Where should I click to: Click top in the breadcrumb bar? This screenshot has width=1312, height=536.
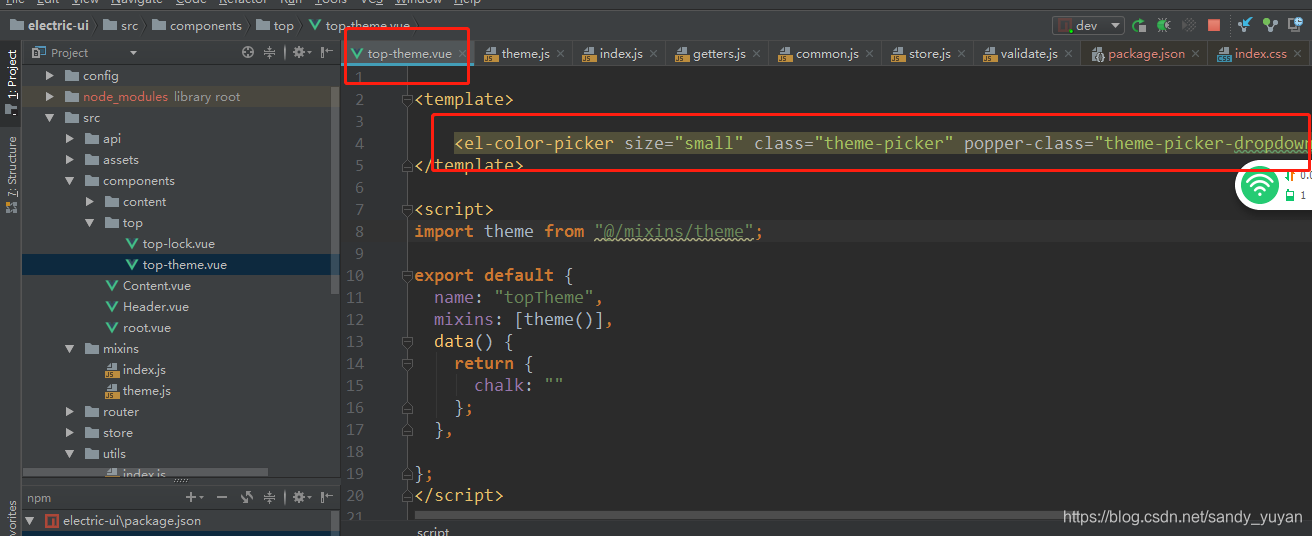click(x=275, y=25)
